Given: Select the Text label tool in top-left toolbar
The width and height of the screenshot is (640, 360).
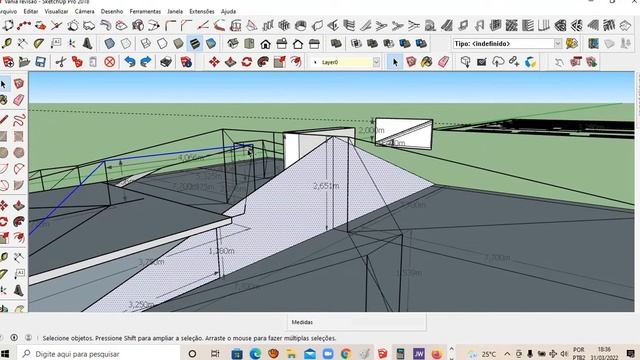Looking at the screenshot, I should (x=56, y=43).
